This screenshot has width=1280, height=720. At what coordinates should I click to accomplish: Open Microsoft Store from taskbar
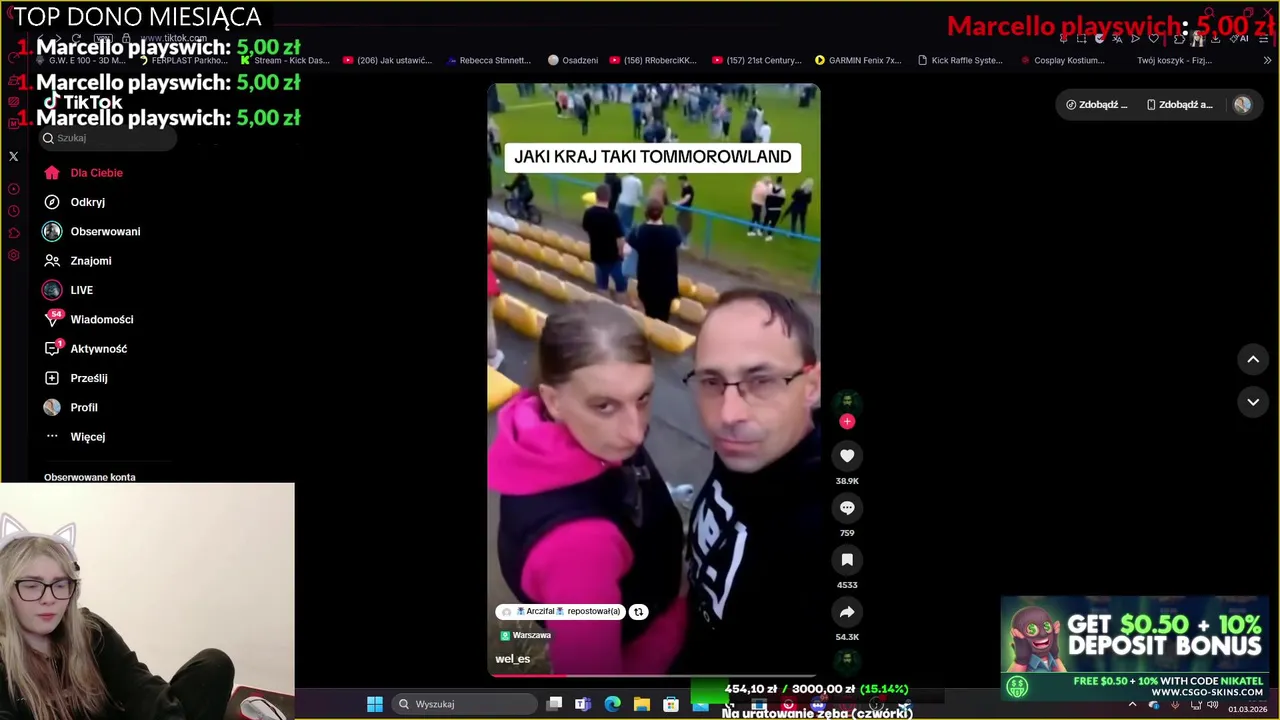click(x=671, y=704)
